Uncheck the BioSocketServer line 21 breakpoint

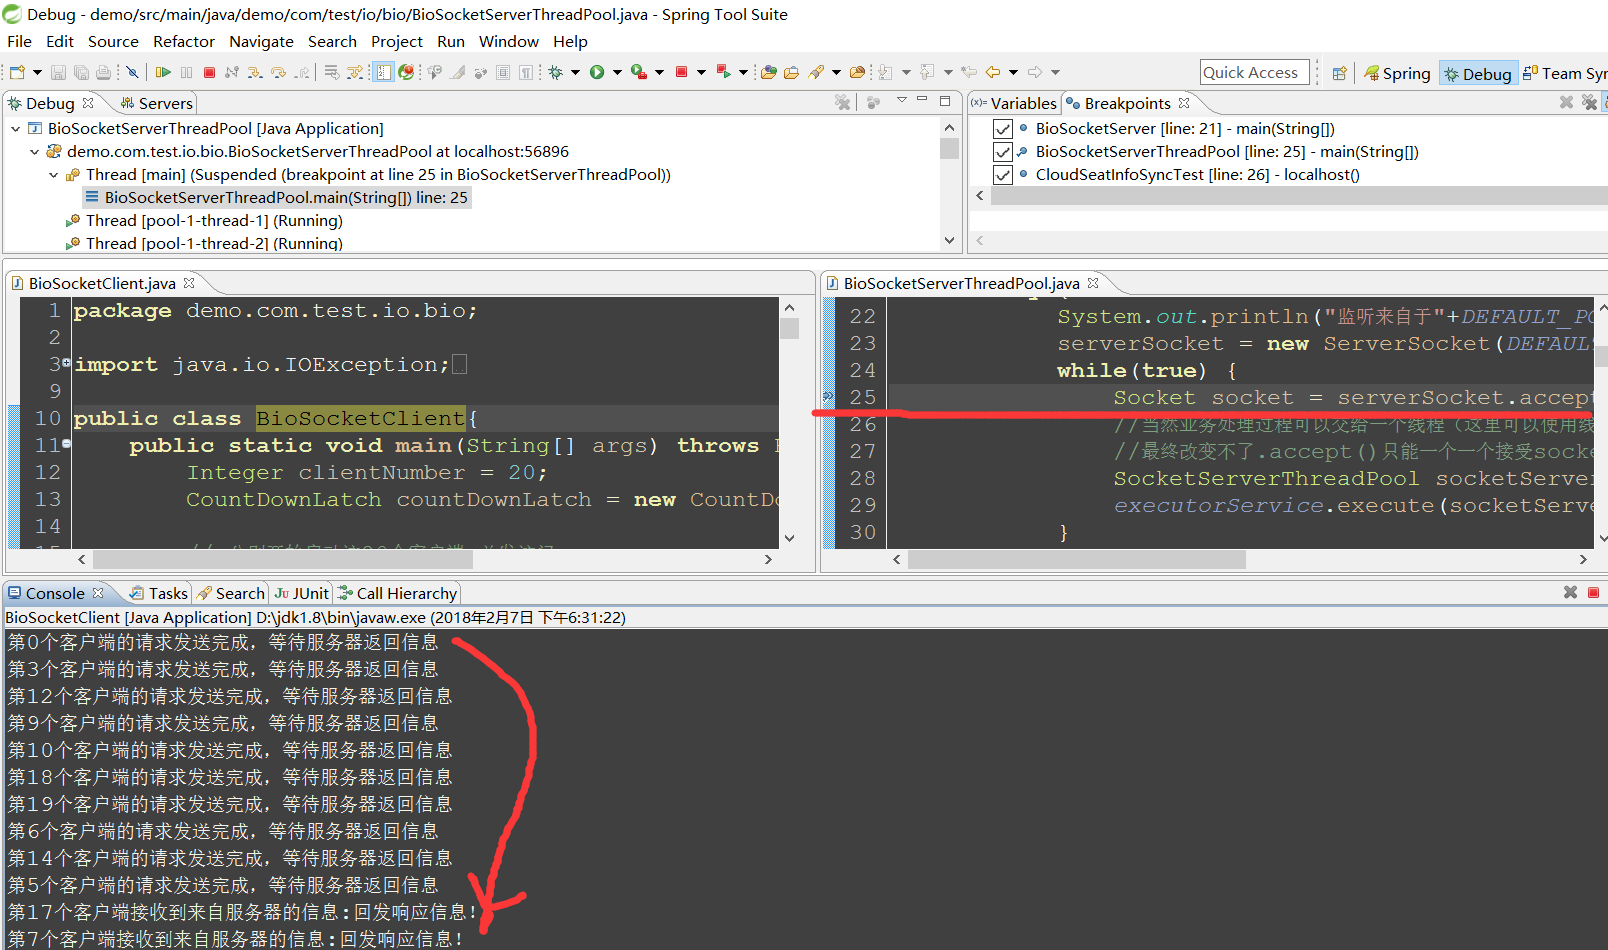point(1003,129)
